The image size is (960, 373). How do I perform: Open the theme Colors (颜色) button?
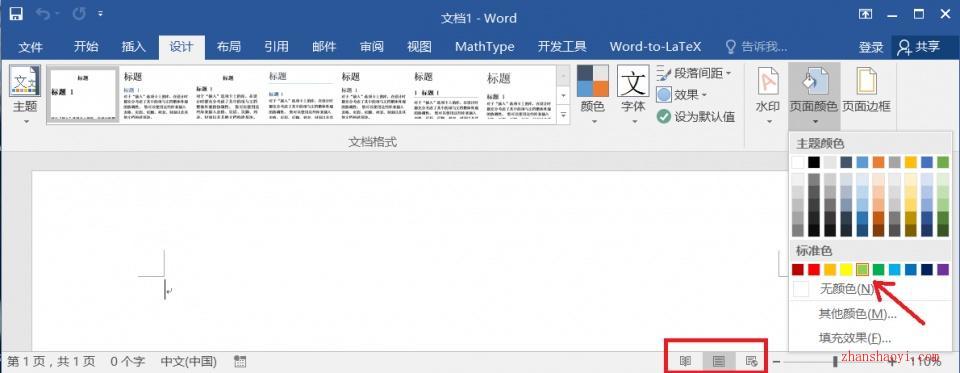click(592, 94)
